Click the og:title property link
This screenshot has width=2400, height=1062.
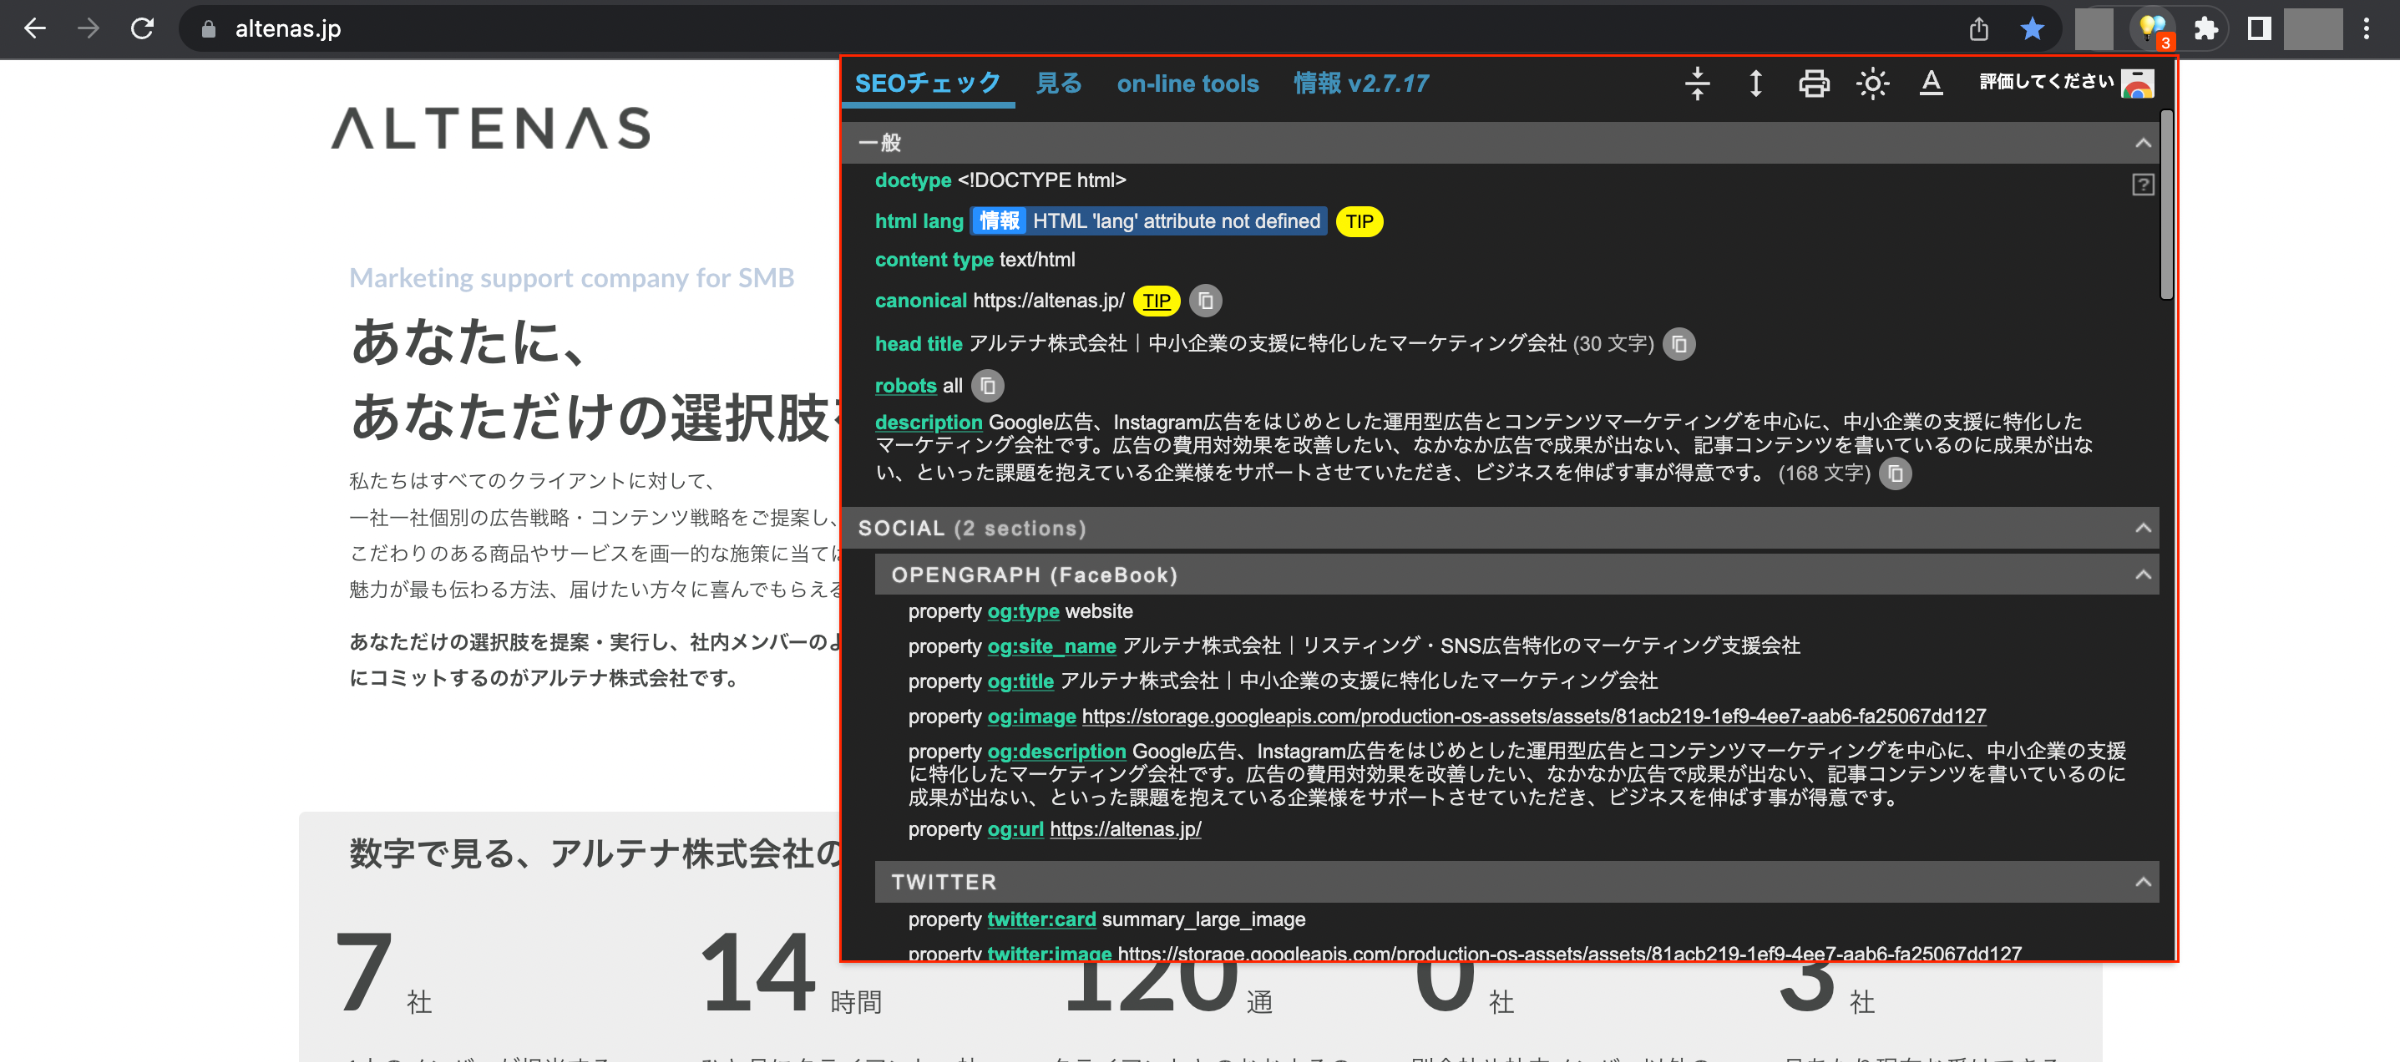[1020, 681]
